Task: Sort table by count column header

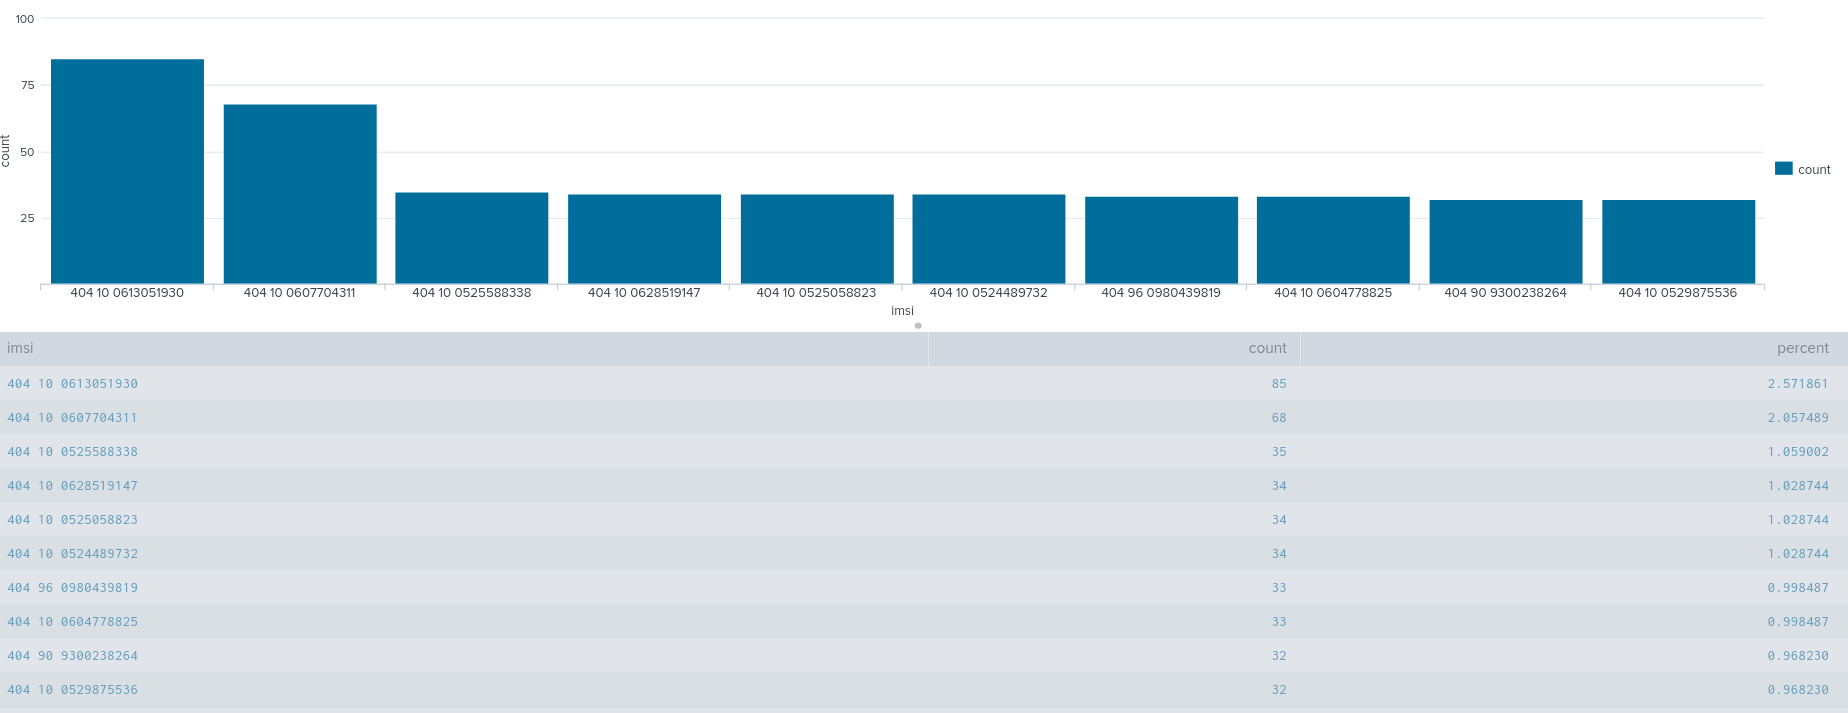Action: pyautogui.click(x=1267, y=348)
